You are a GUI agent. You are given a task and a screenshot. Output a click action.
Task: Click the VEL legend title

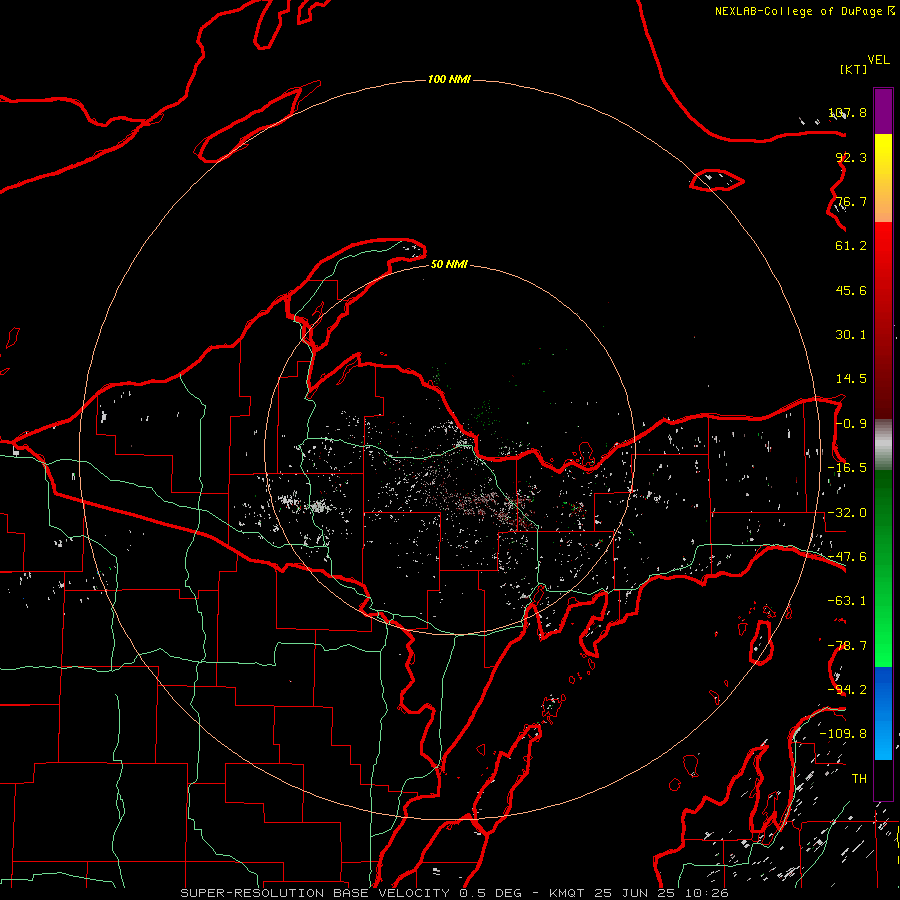point(878,60)
